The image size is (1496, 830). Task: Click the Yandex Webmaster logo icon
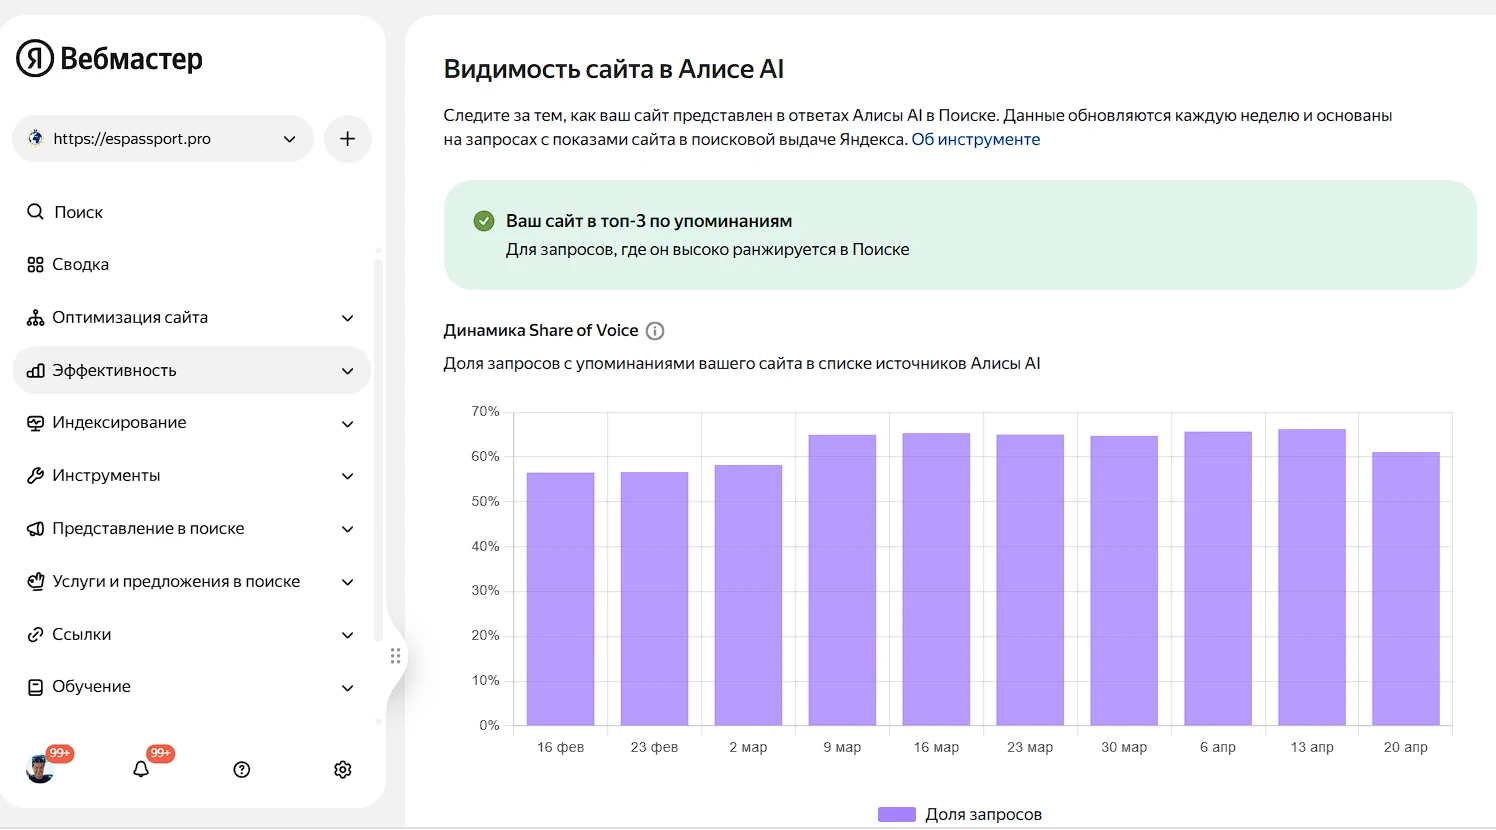tap(35, 59)
